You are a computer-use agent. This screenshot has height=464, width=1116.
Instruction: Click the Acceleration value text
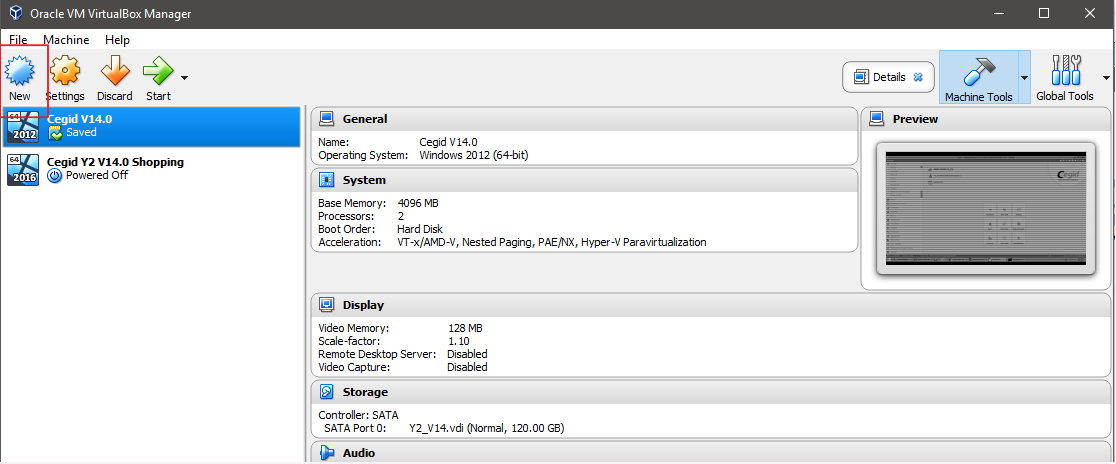pos(552,242)
